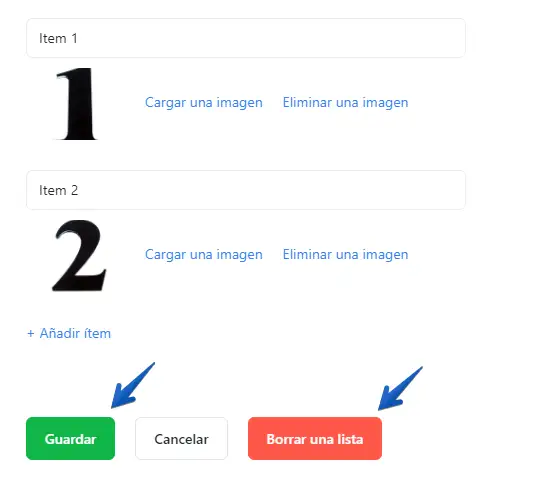The image size is (554, 488).
Task: Click the red list deletion button
Action: click(315, 439)
